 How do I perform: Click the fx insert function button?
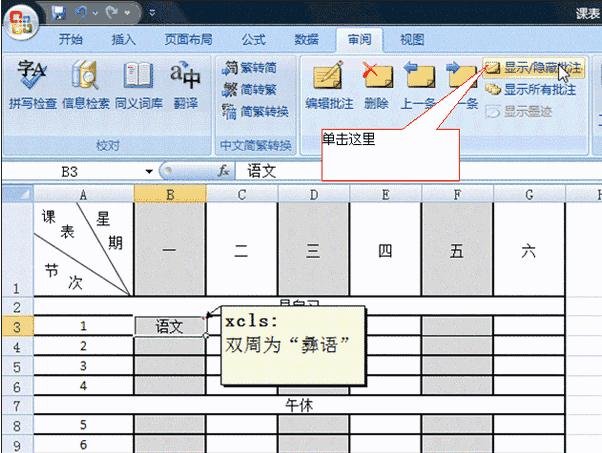224,170
